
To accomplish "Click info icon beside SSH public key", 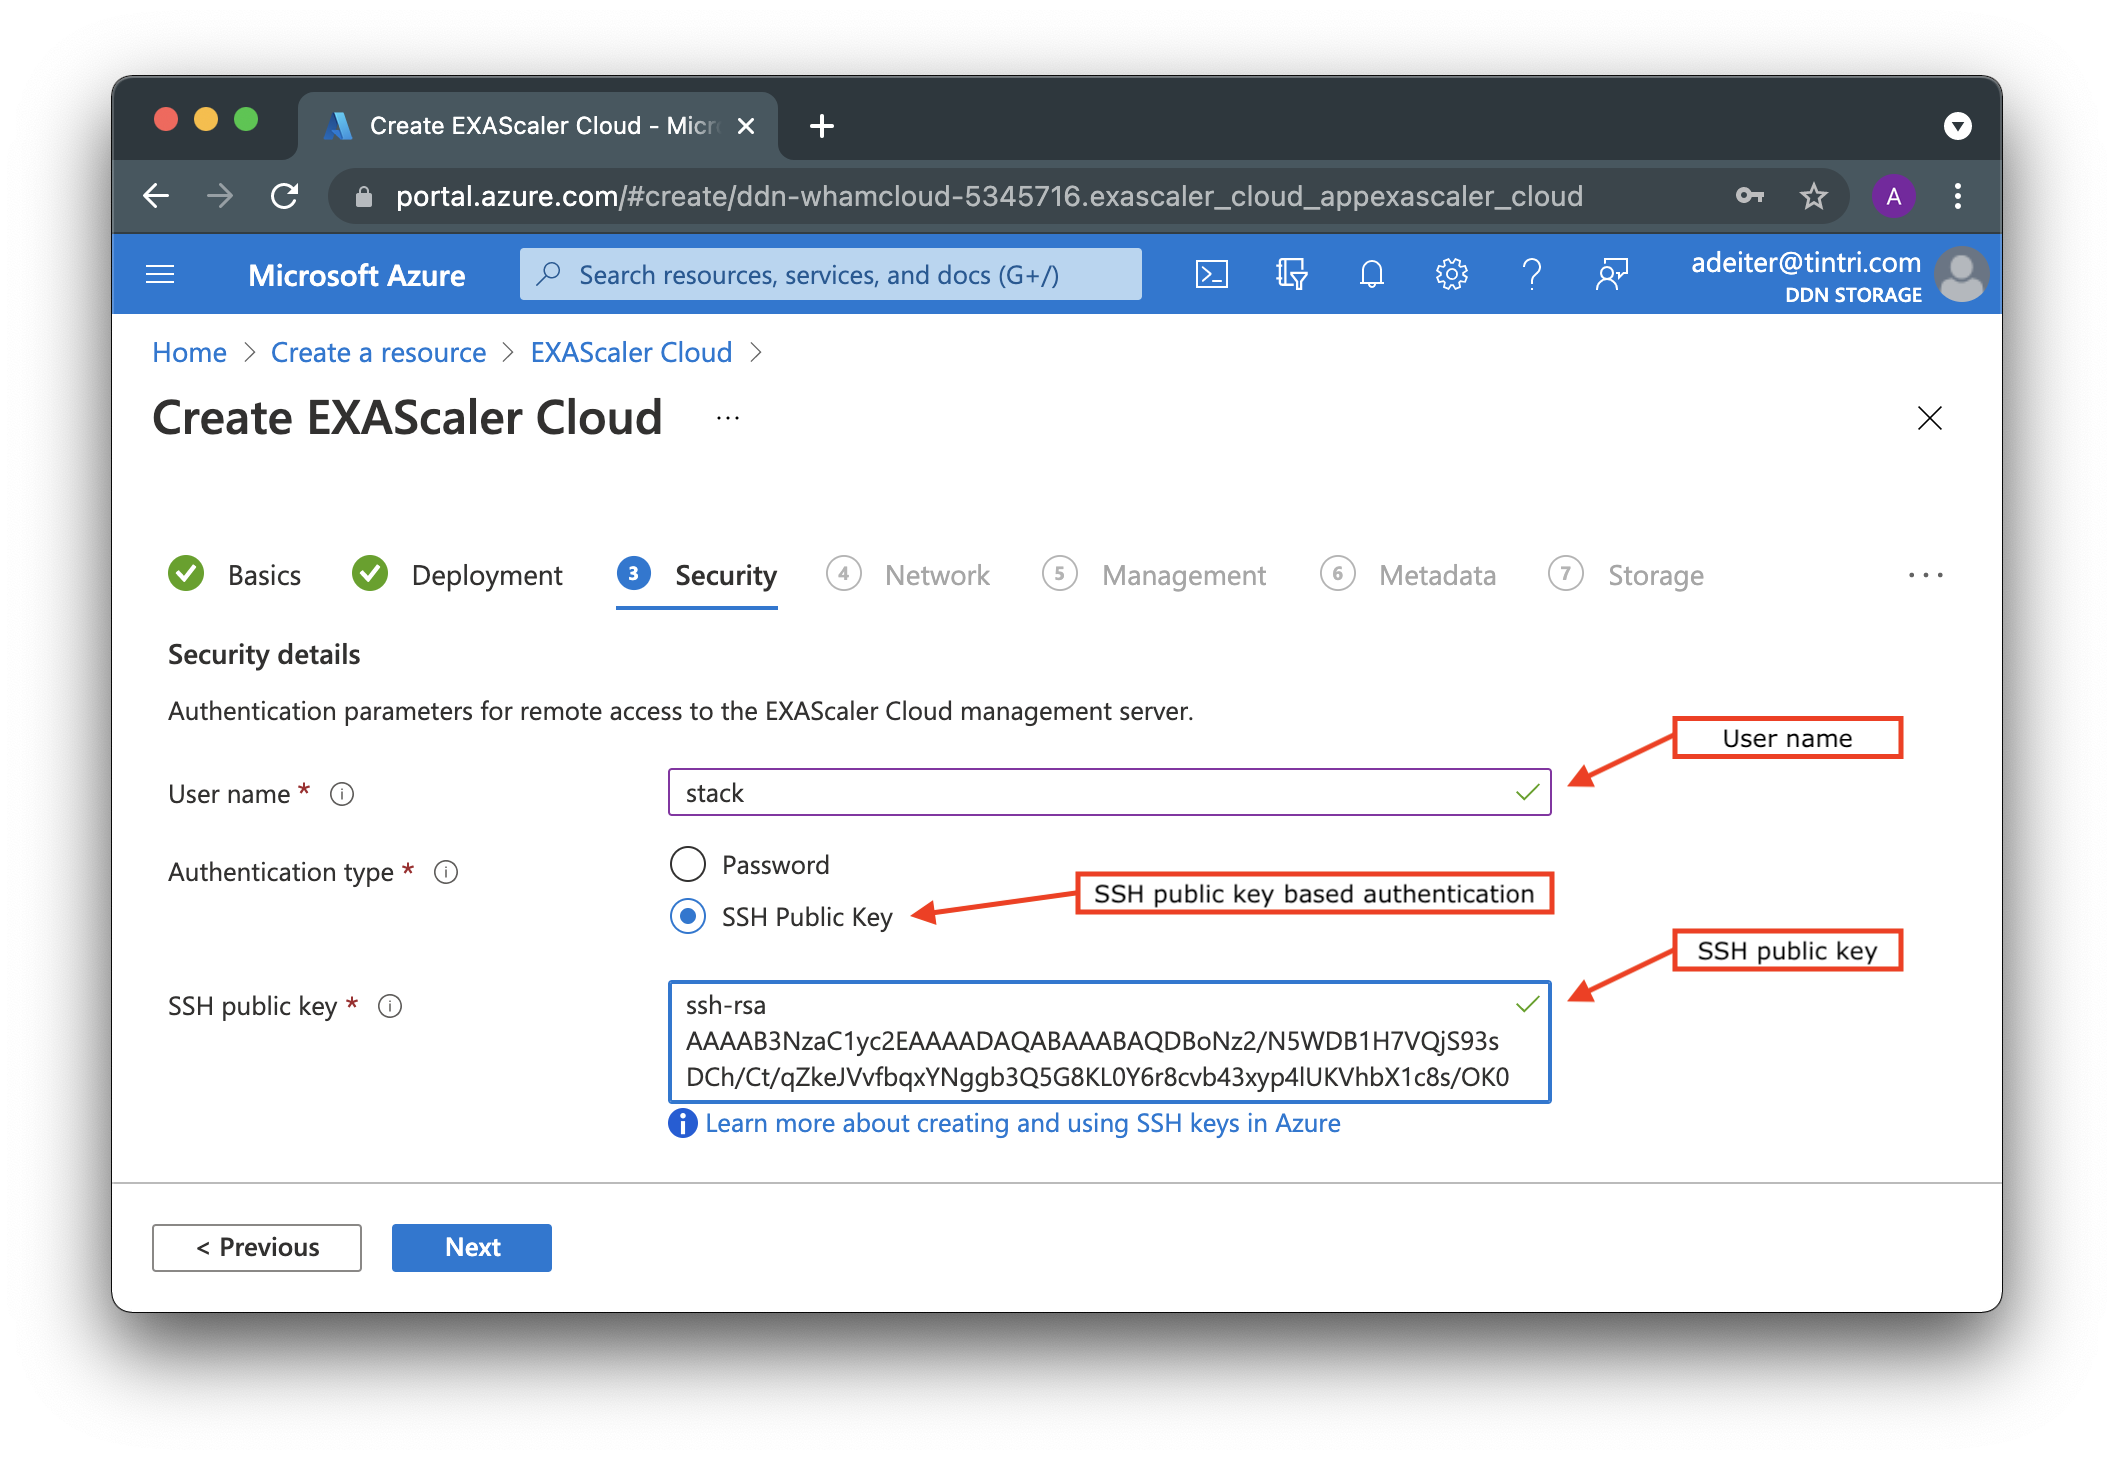I will pyautogui.click(x=390, y=1006).
